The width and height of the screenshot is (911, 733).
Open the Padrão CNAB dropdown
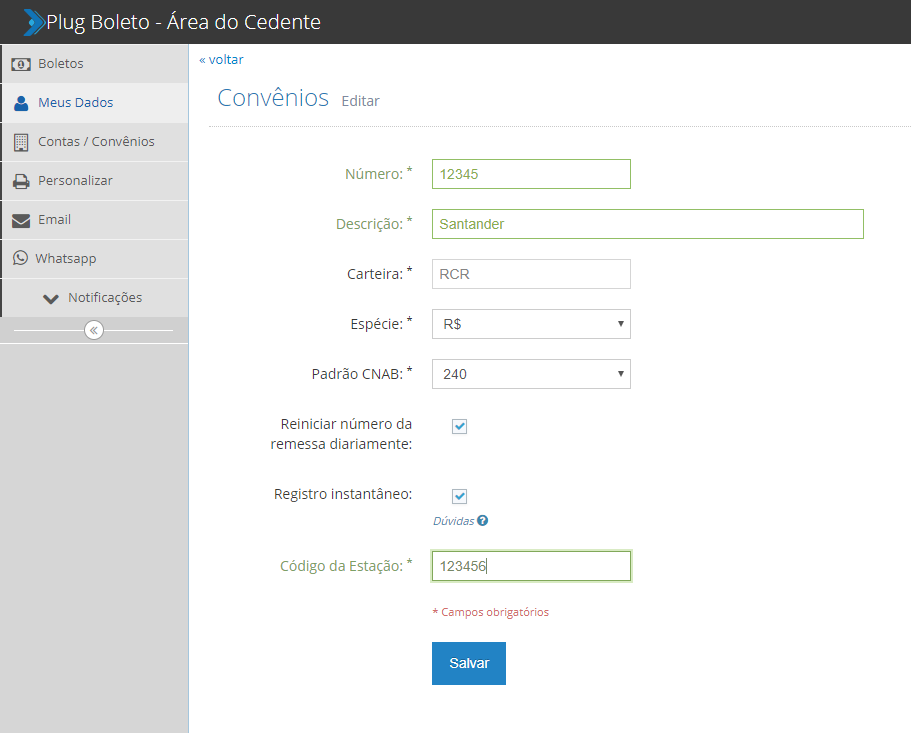[x=531, y=374]
